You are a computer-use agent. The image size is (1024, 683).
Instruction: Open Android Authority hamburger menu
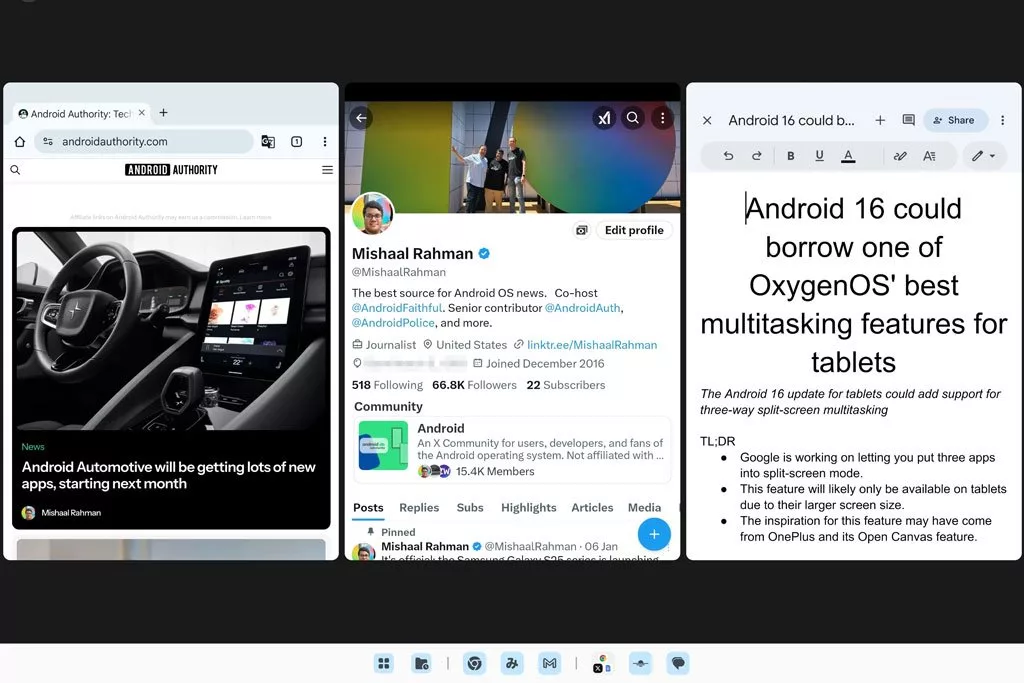point(327,170)
